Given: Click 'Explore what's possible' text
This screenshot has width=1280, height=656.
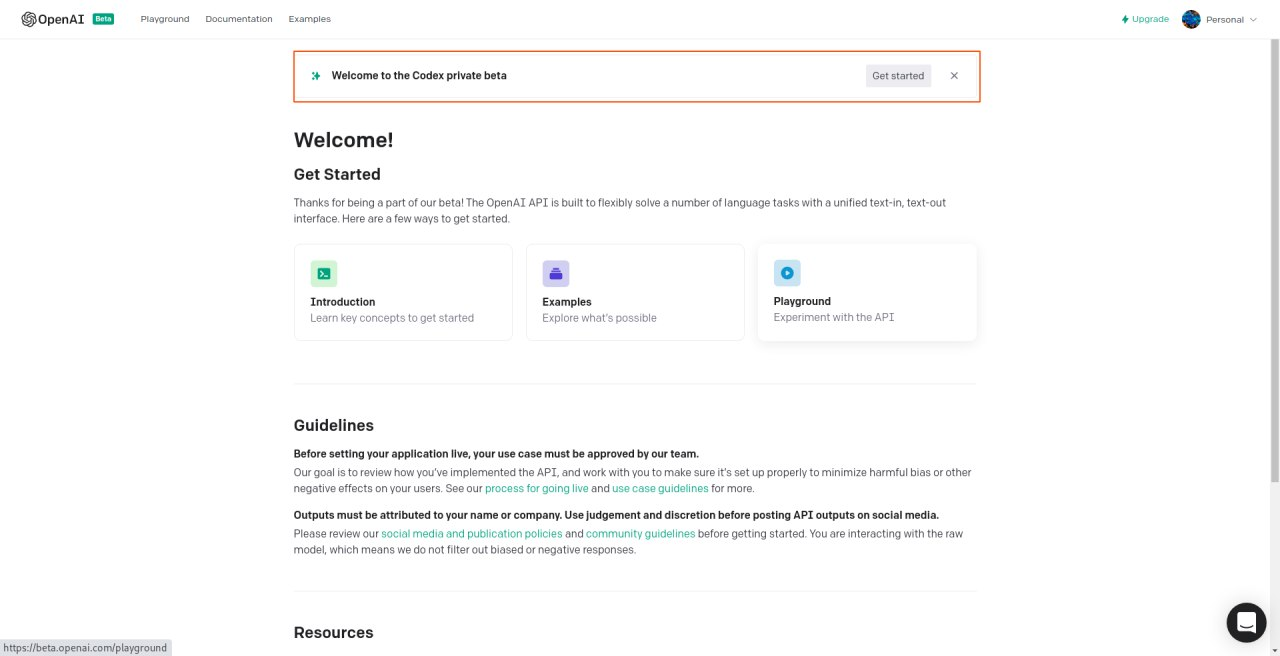Looking at the screenshot, I should [600, 318].
